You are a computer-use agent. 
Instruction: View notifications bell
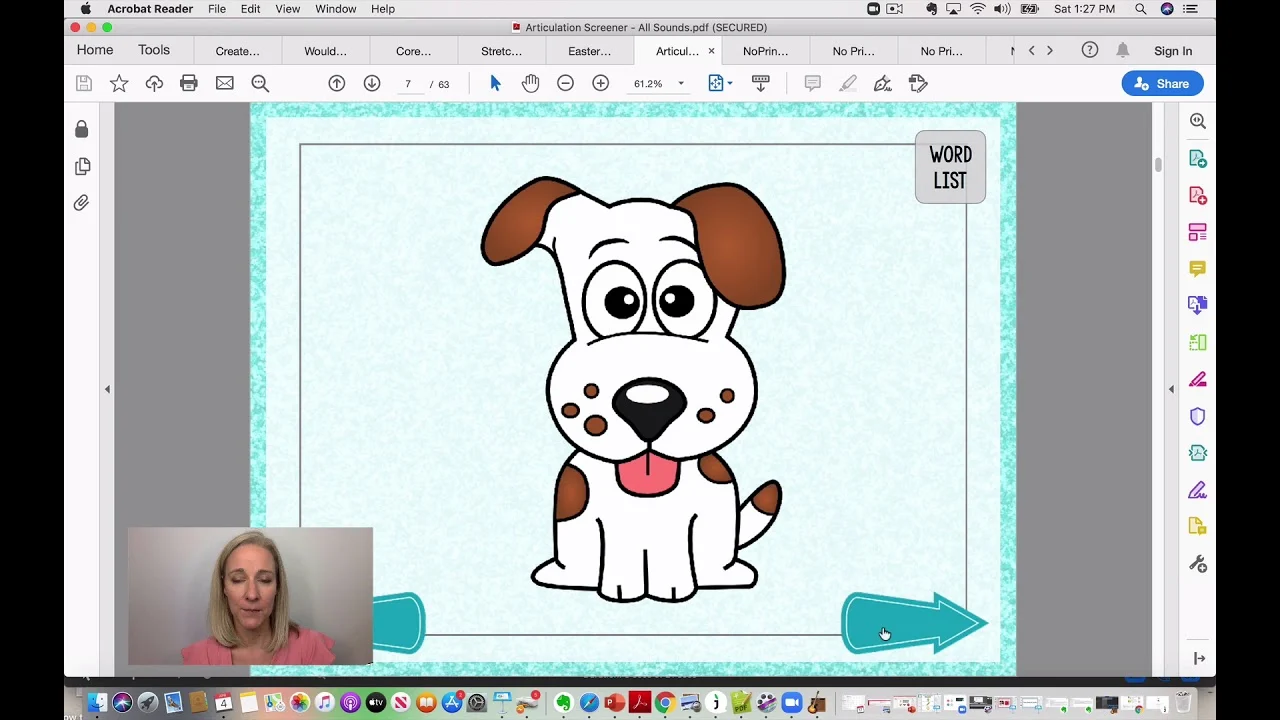click(x=1123, y=50)
